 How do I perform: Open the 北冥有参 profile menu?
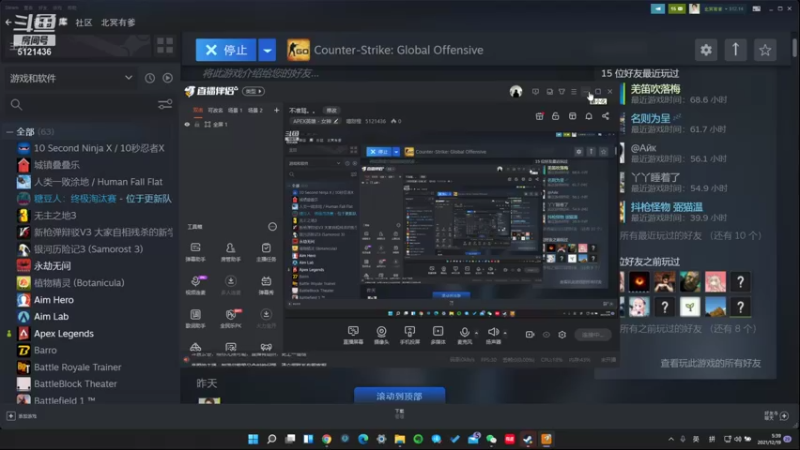coord(118,22)
